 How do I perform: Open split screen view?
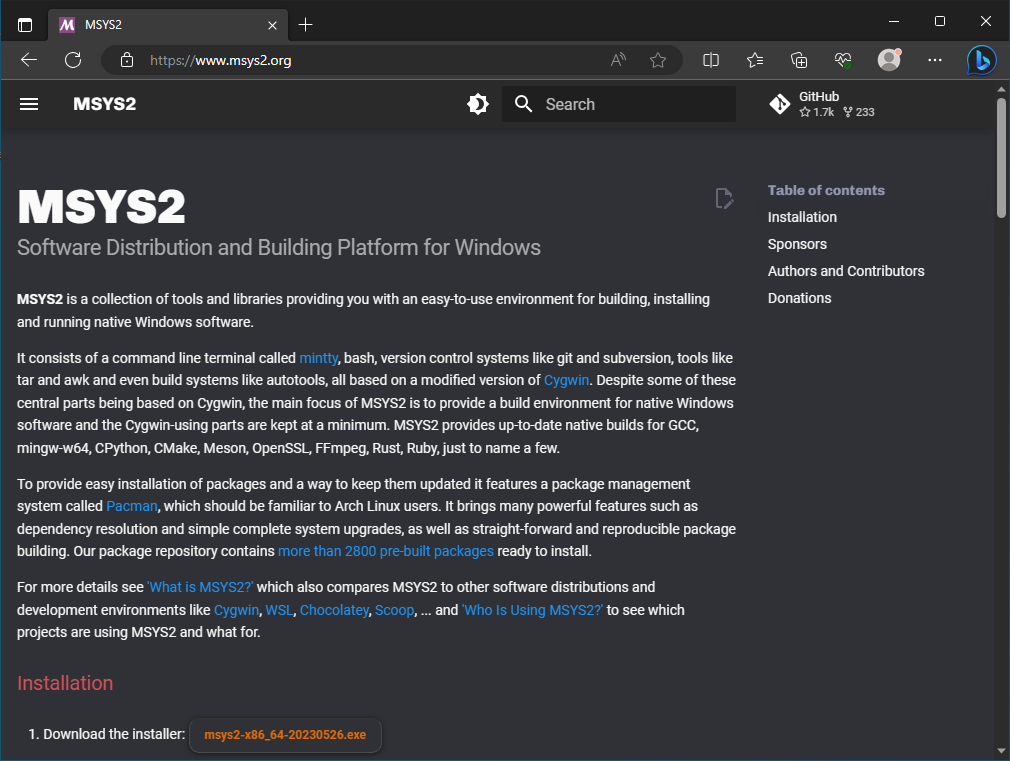coord(710,60)
